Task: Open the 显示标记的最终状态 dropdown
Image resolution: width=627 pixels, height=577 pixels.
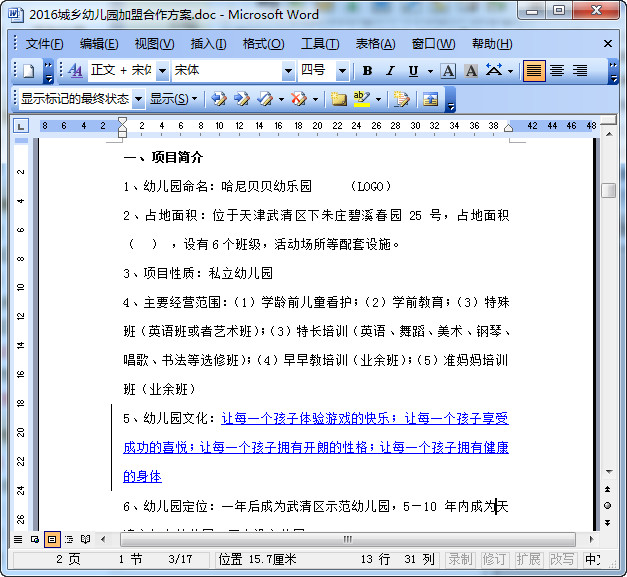Action: [x=138, y=98]
